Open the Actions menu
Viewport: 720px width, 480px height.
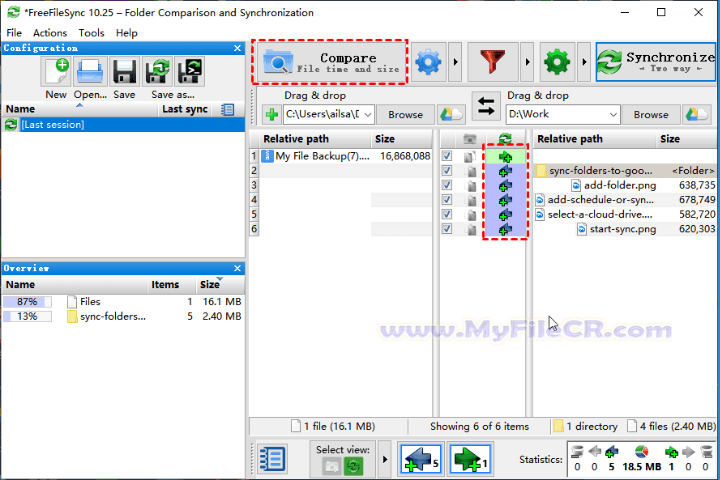(x=50, y=33)
